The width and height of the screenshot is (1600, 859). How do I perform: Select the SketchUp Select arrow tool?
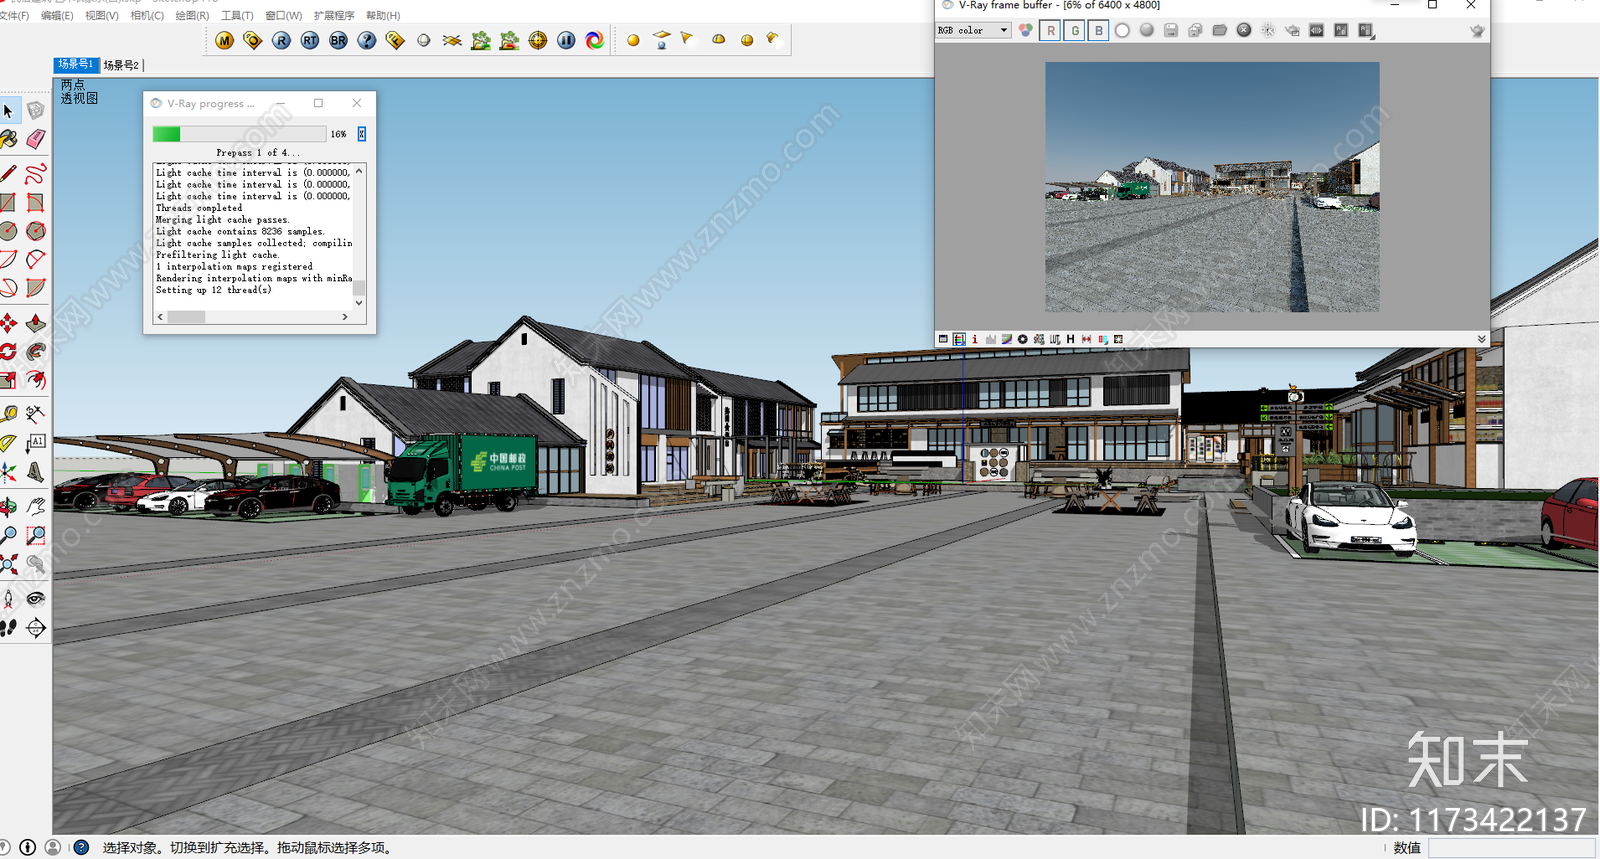9,111
